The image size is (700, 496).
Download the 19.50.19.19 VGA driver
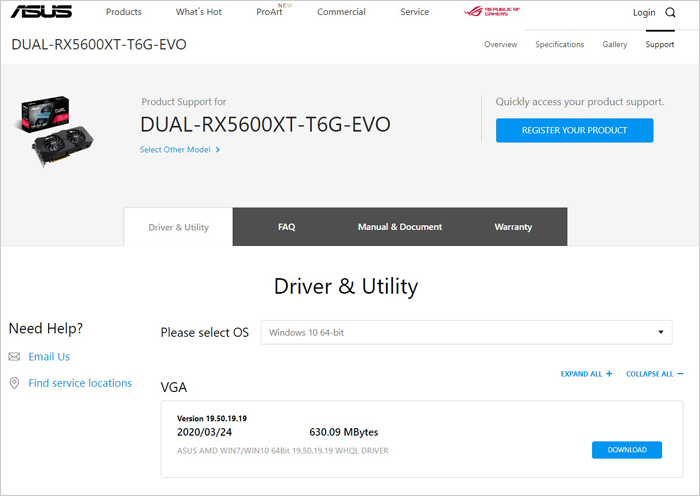(627, 450)
